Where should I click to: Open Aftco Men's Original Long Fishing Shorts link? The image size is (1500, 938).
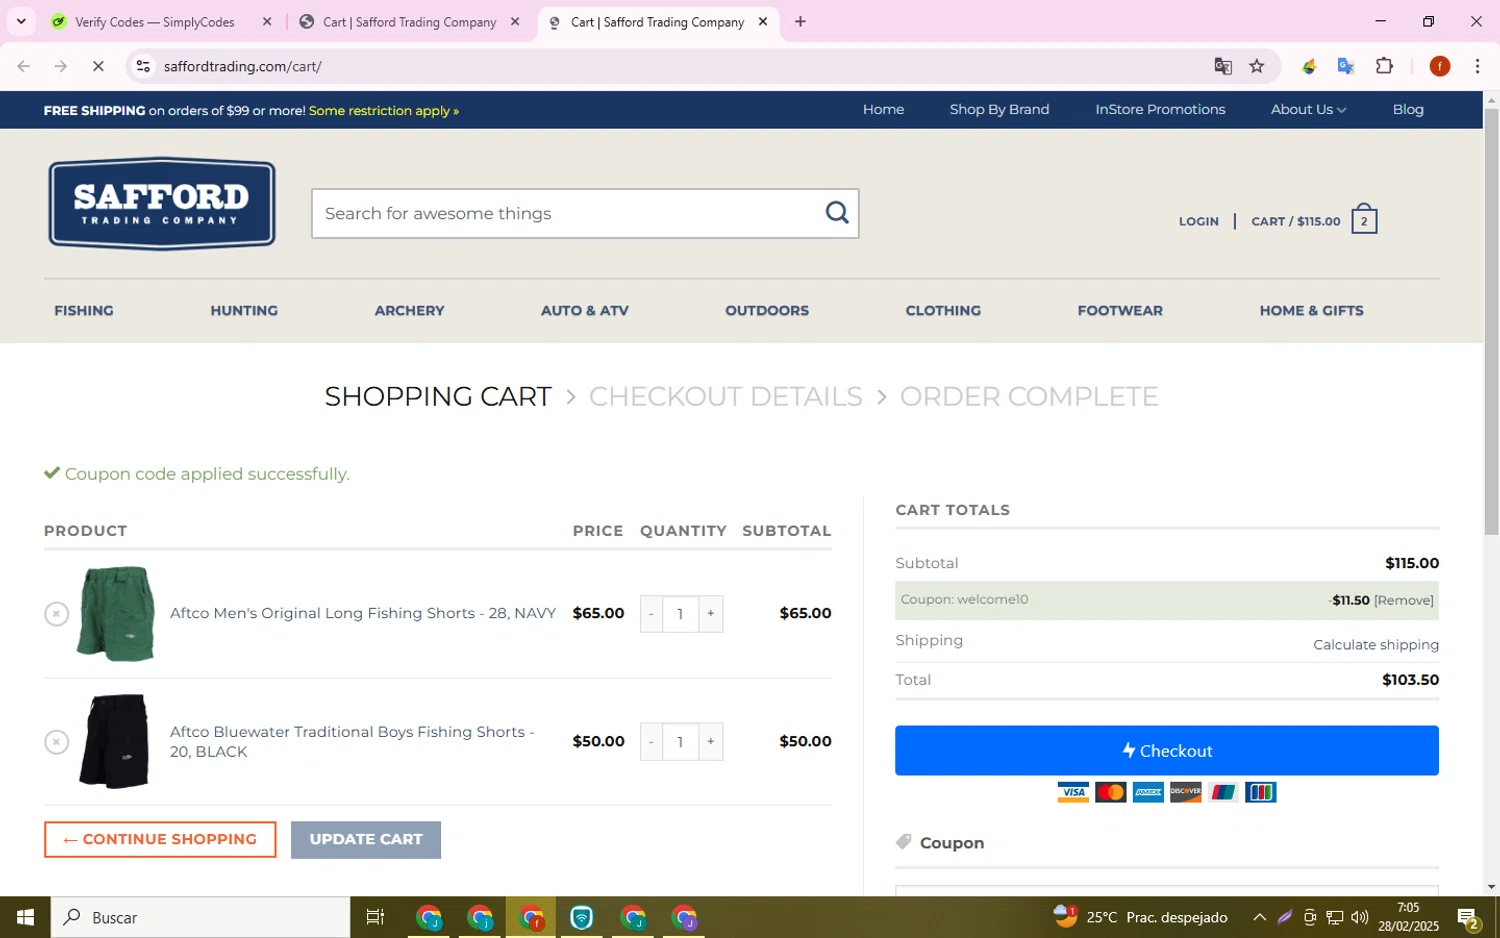(x=363, y=613)
